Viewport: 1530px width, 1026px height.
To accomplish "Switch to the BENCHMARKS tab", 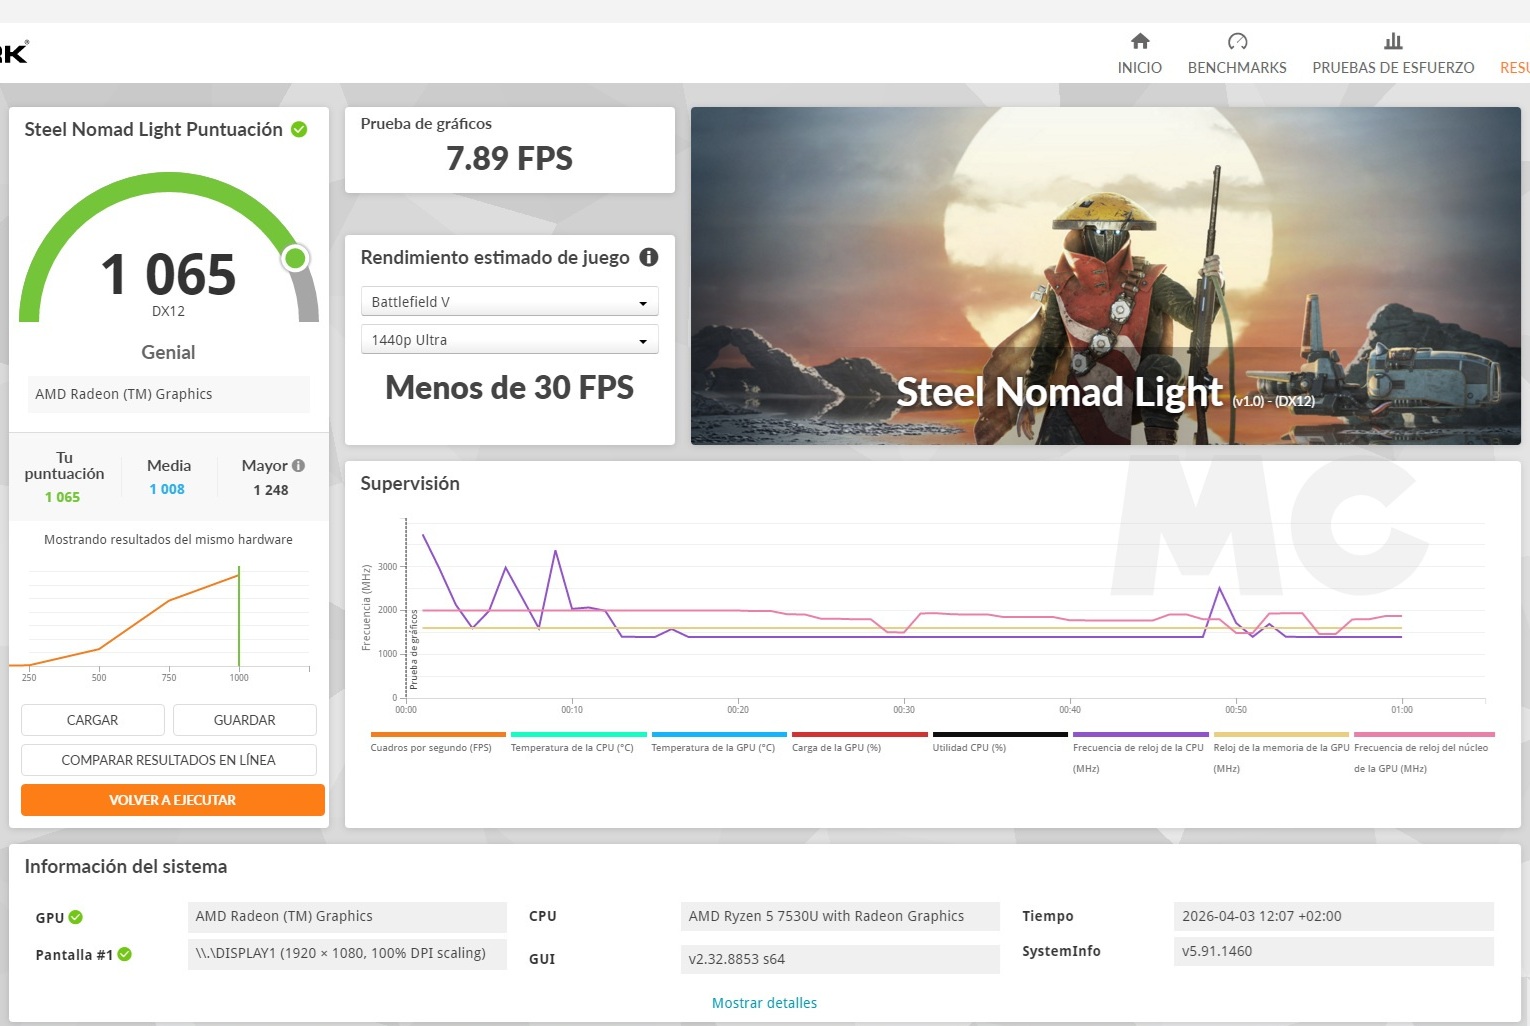I will coord(1237,67).
